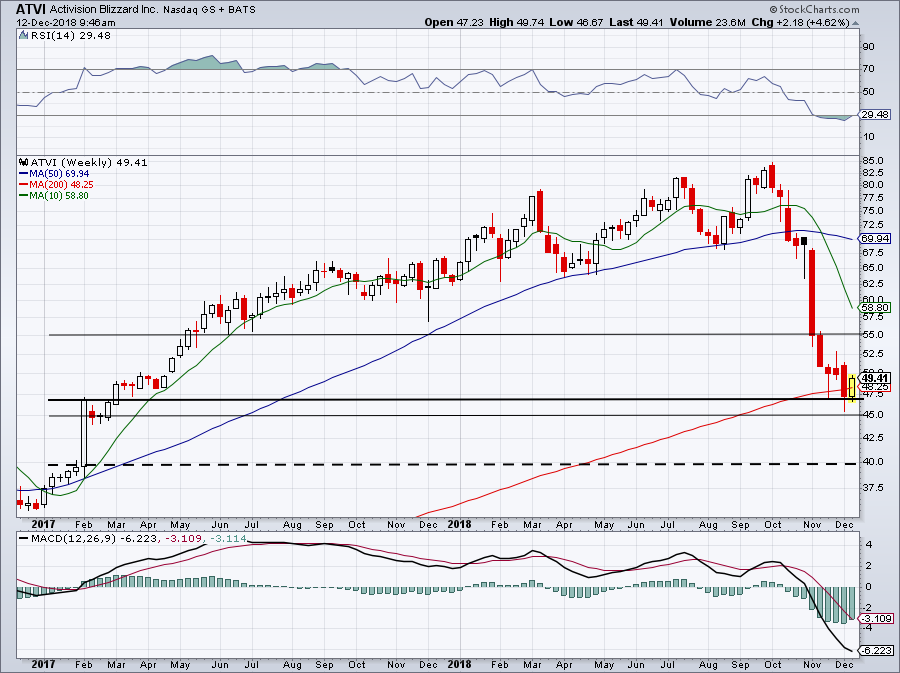
Task: Click the -6.223 tag on MACD axis
Action: point(876,650)
